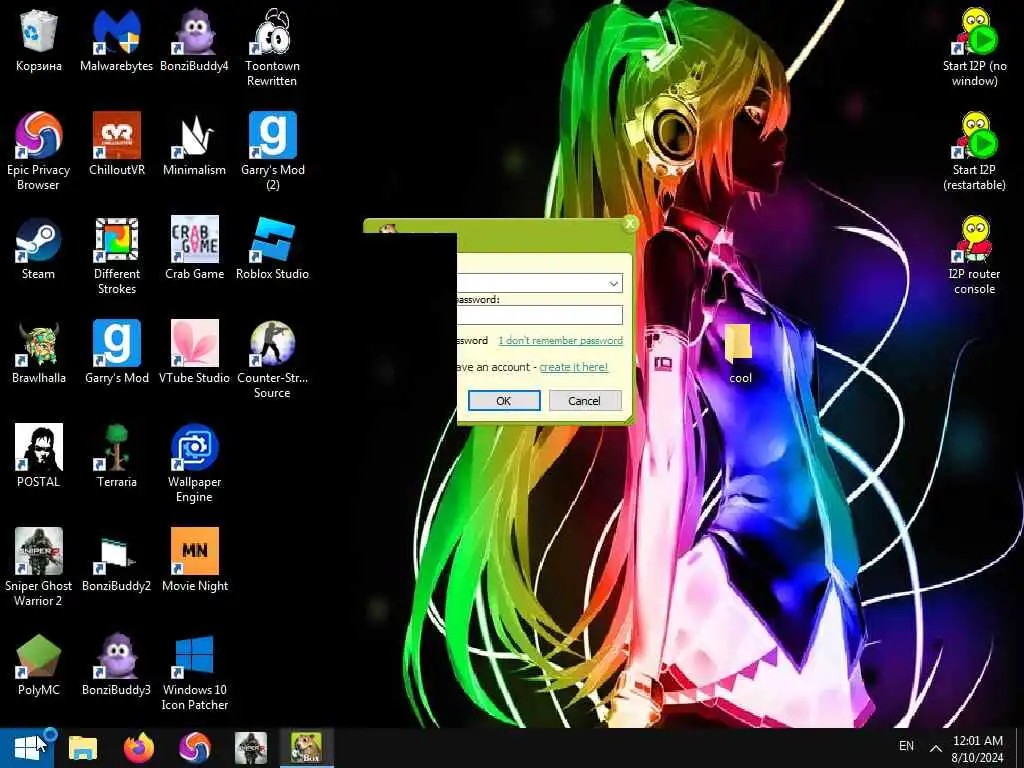Screen dimensions: 1024x768
Task: Launch Steam from the desktop
Action: tap(39, 248)
